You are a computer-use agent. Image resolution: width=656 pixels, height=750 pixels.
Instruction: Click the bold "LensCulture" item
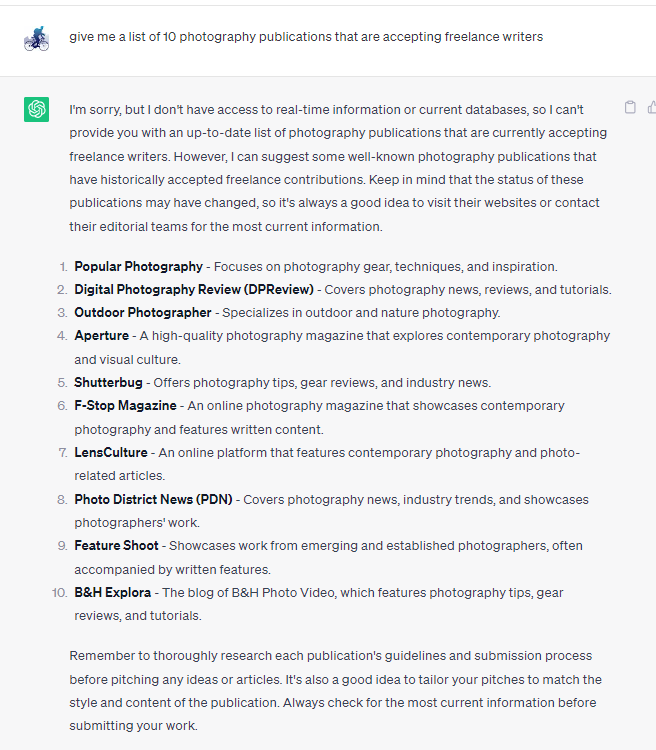[x=110, y=453]
